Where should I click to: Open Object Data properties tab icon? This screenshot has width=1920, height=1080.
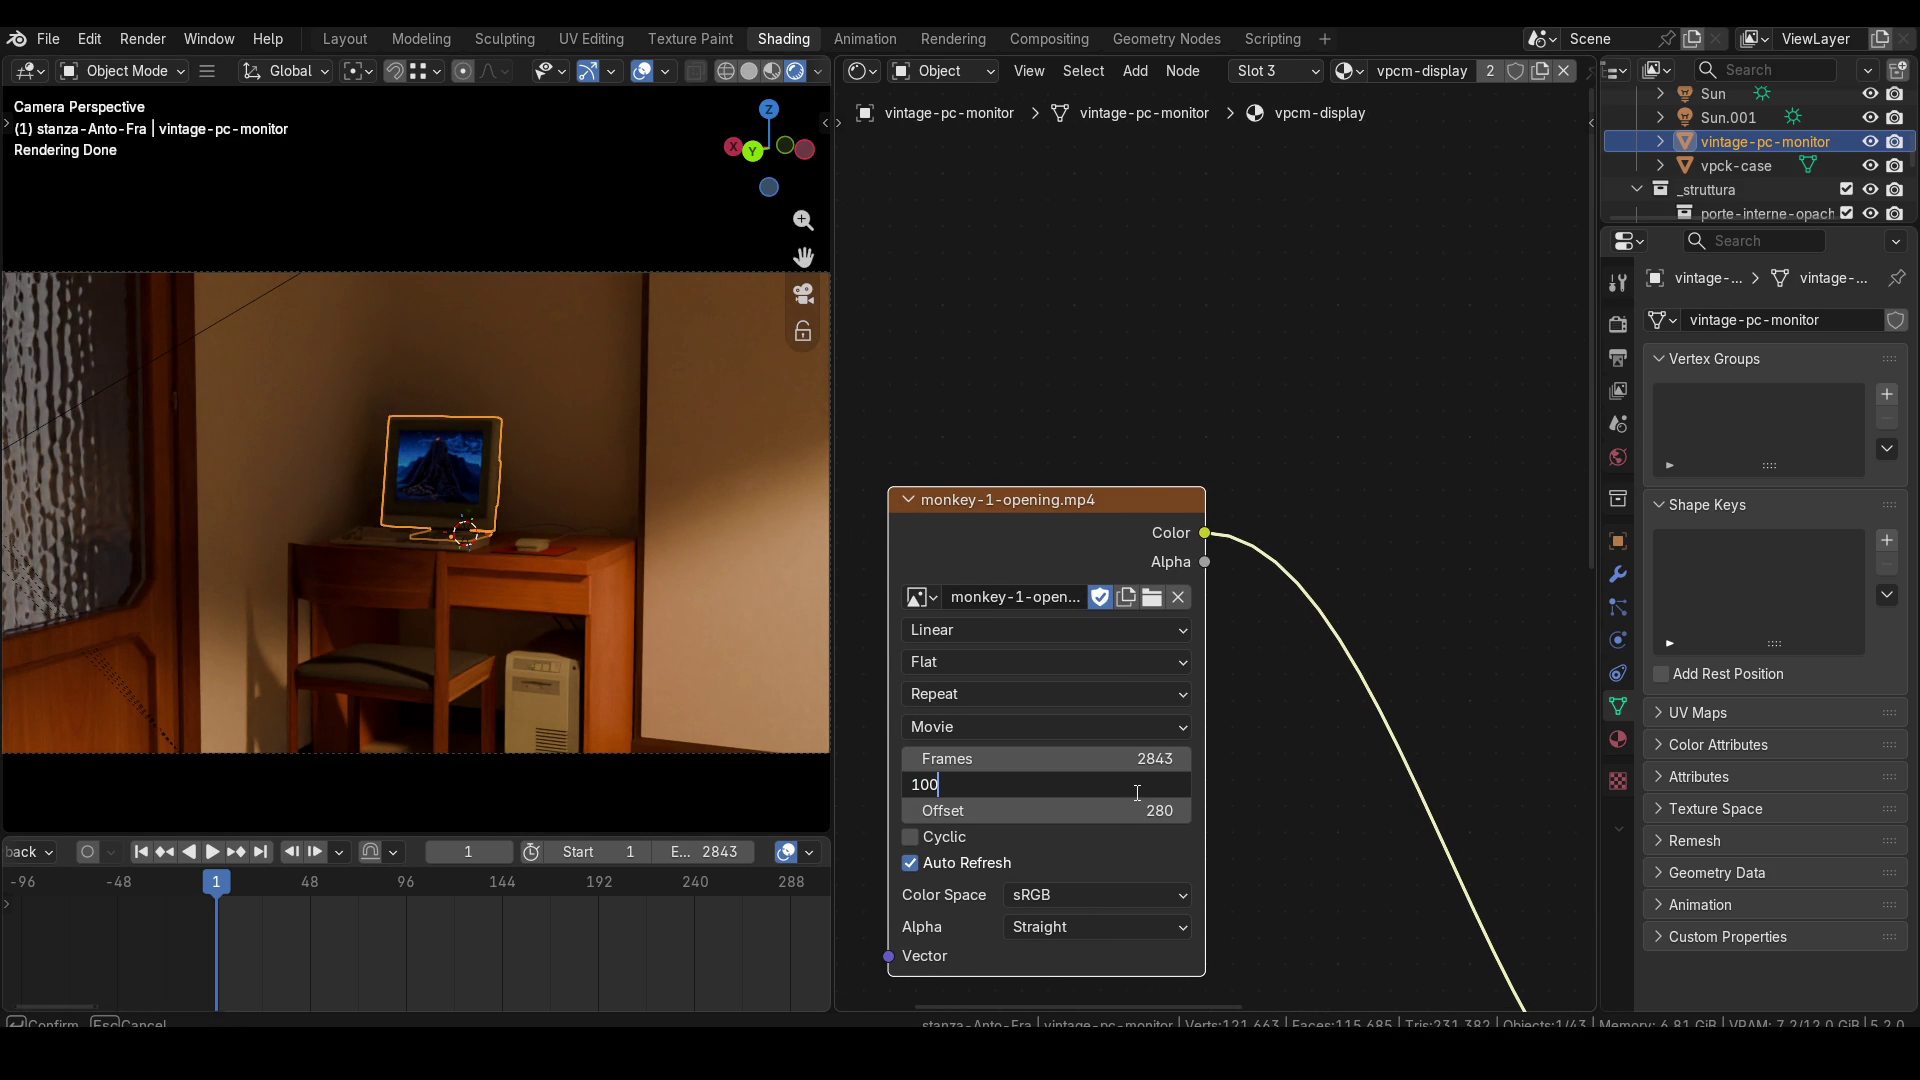click(x=1618, y=707)
